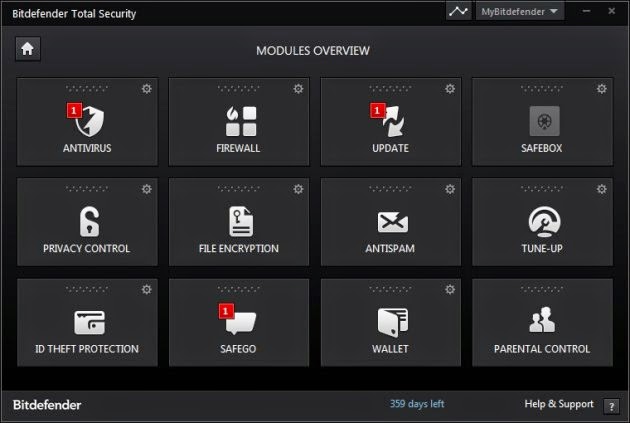The height and width of the screenshot is (423, 630).
Task: Launch the Tune-Up gauge icon
Action: pyautogui.click(x=544, y=221)
